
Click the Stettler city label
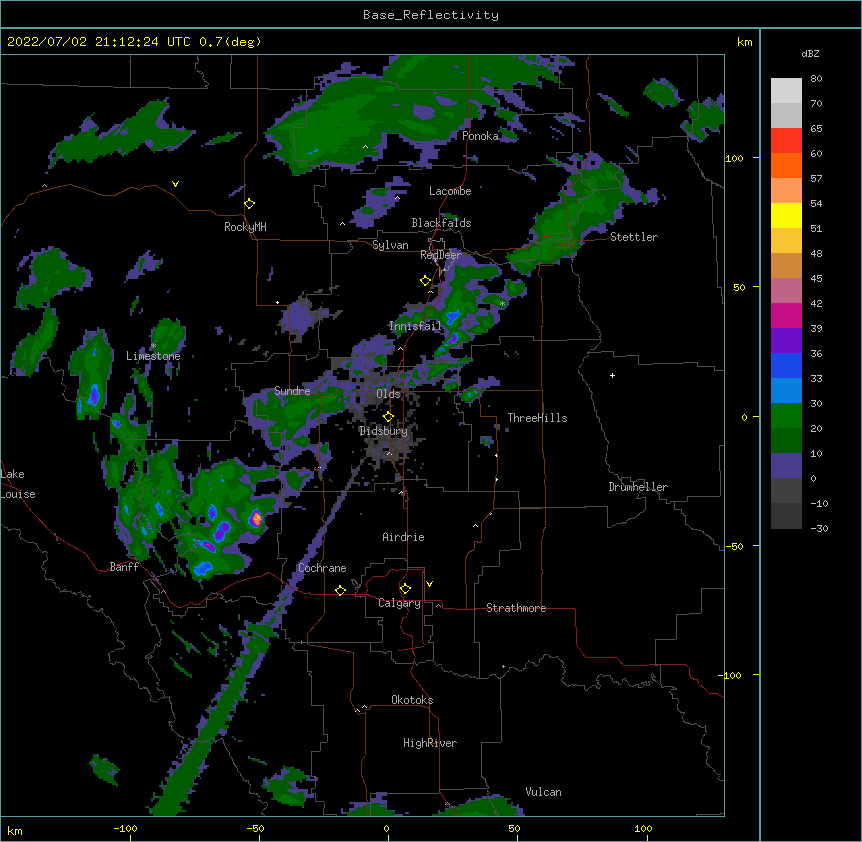pyautogui.click(x=634, y=237)
